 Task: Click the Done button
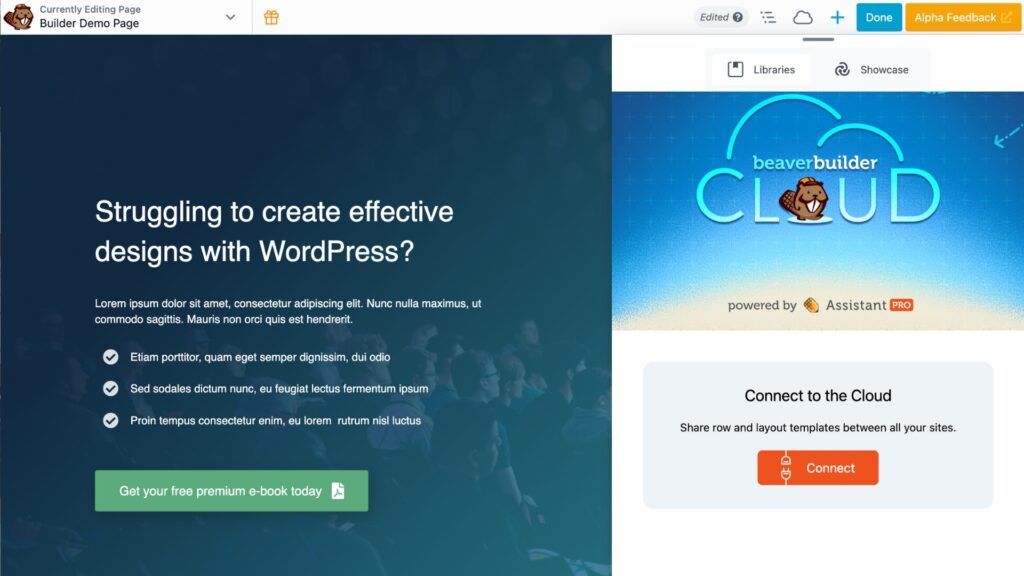879,17
